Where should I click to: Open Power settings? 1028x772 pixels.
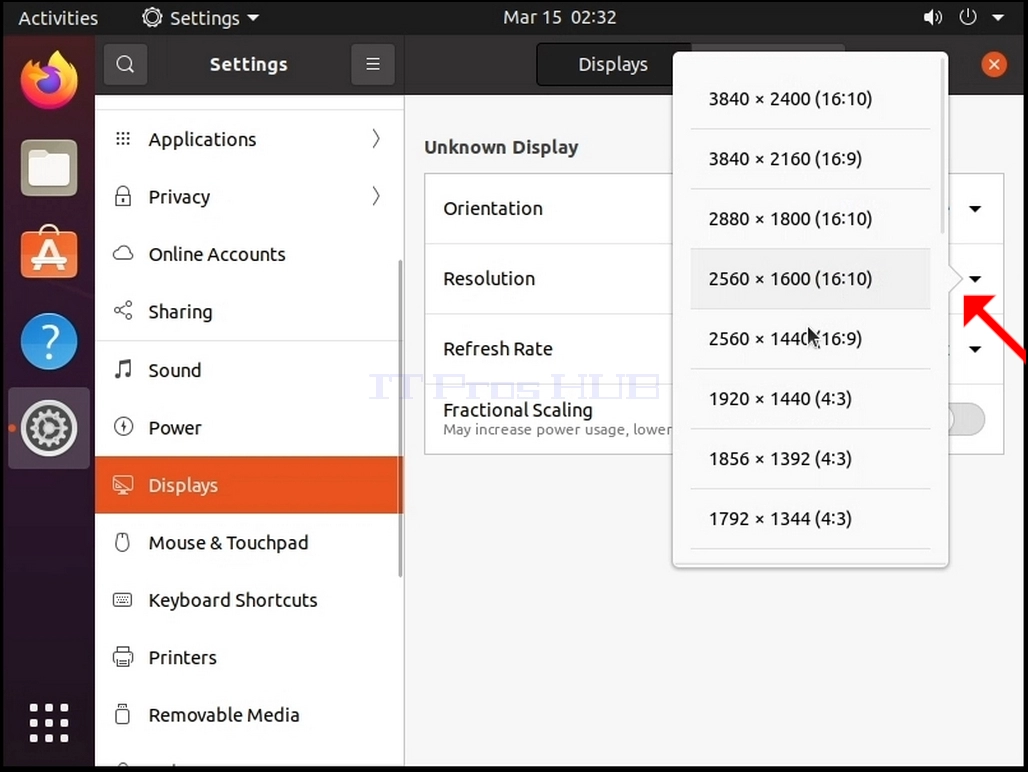(248, 427)
